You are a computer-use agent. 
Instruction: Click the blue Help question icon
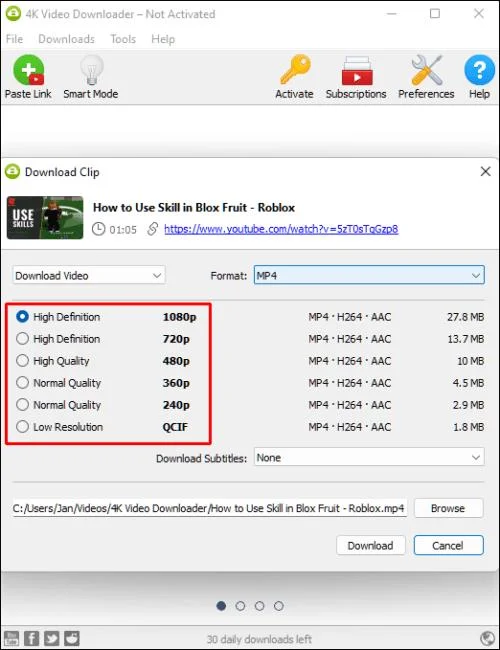479,70
